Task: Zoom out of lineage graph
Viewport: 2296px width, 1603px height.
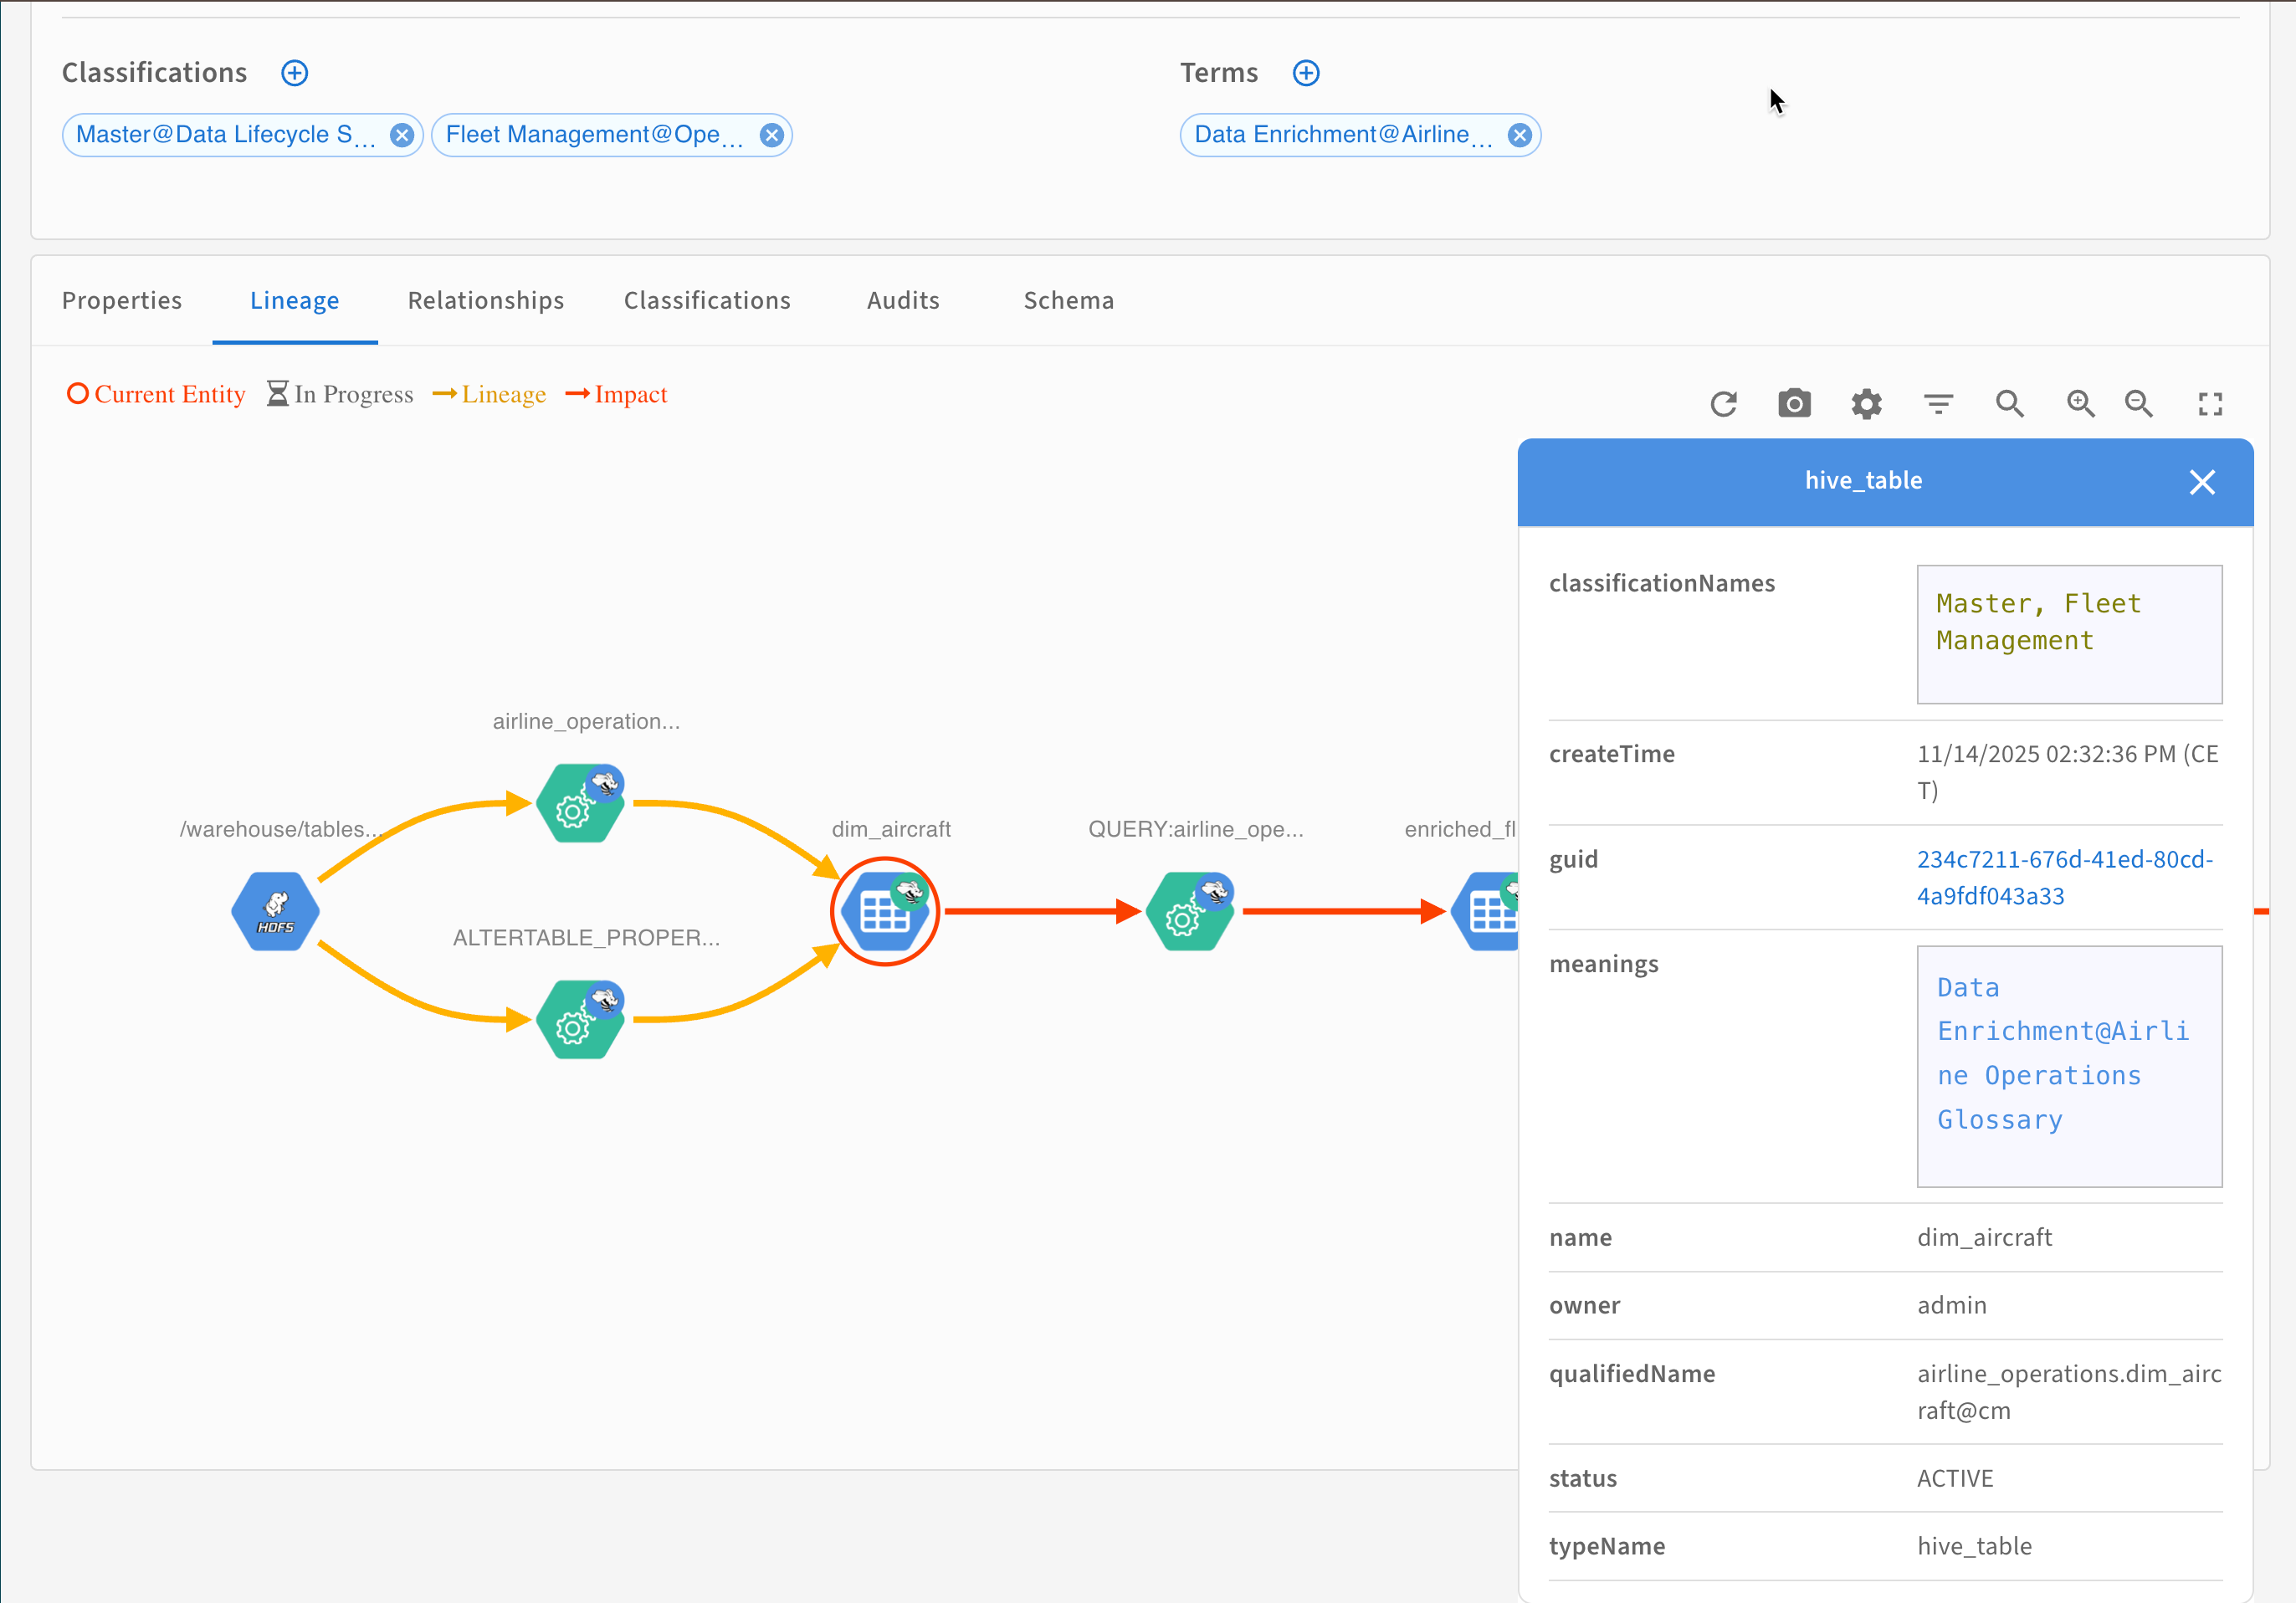Action: (x=2139, y=404)
